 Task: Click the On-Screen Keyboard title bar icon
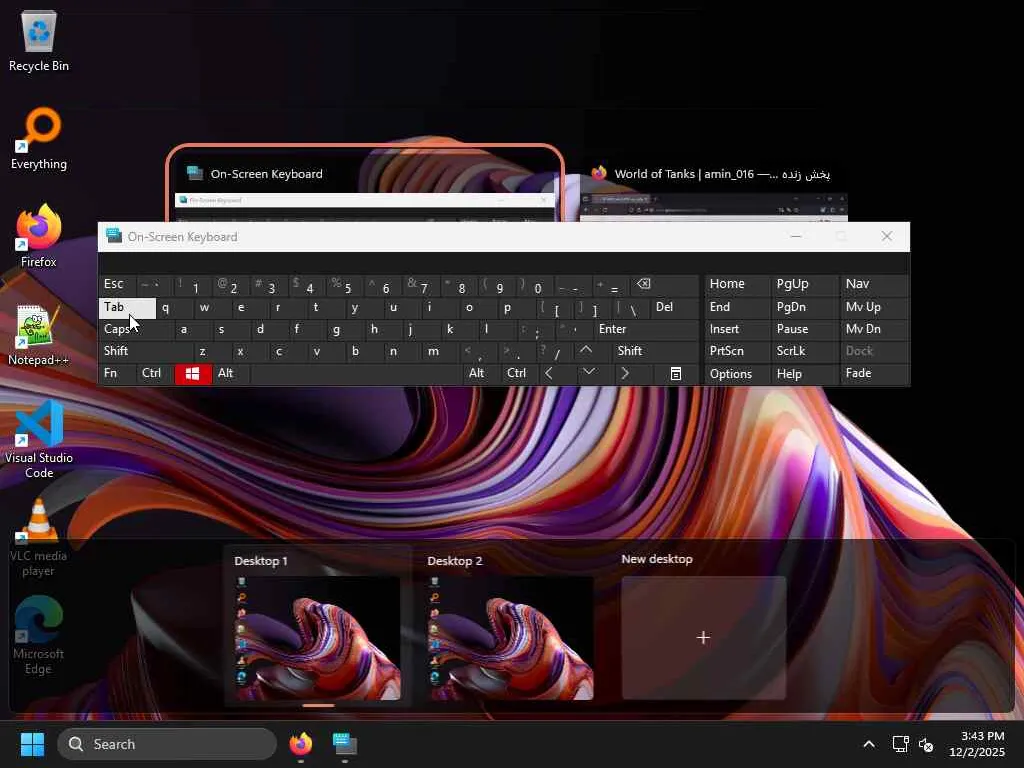tap(114, 236)
